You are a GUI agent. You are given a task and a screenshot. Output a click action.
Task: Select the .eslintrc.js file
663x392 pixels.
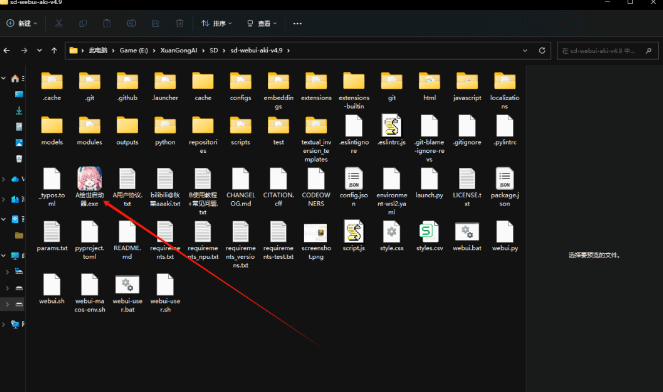pos(392,126)
